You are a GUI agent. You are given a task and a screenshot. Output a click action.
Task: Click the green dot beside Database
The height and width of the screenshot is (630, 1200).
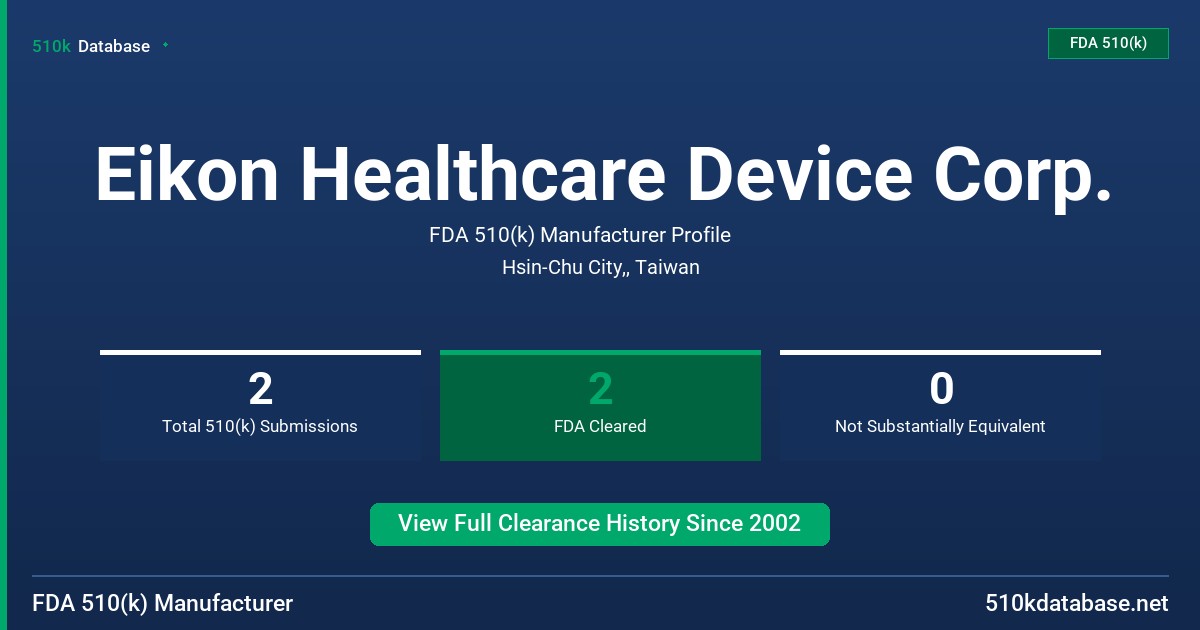pyautogui.click(x=165, y=45)
